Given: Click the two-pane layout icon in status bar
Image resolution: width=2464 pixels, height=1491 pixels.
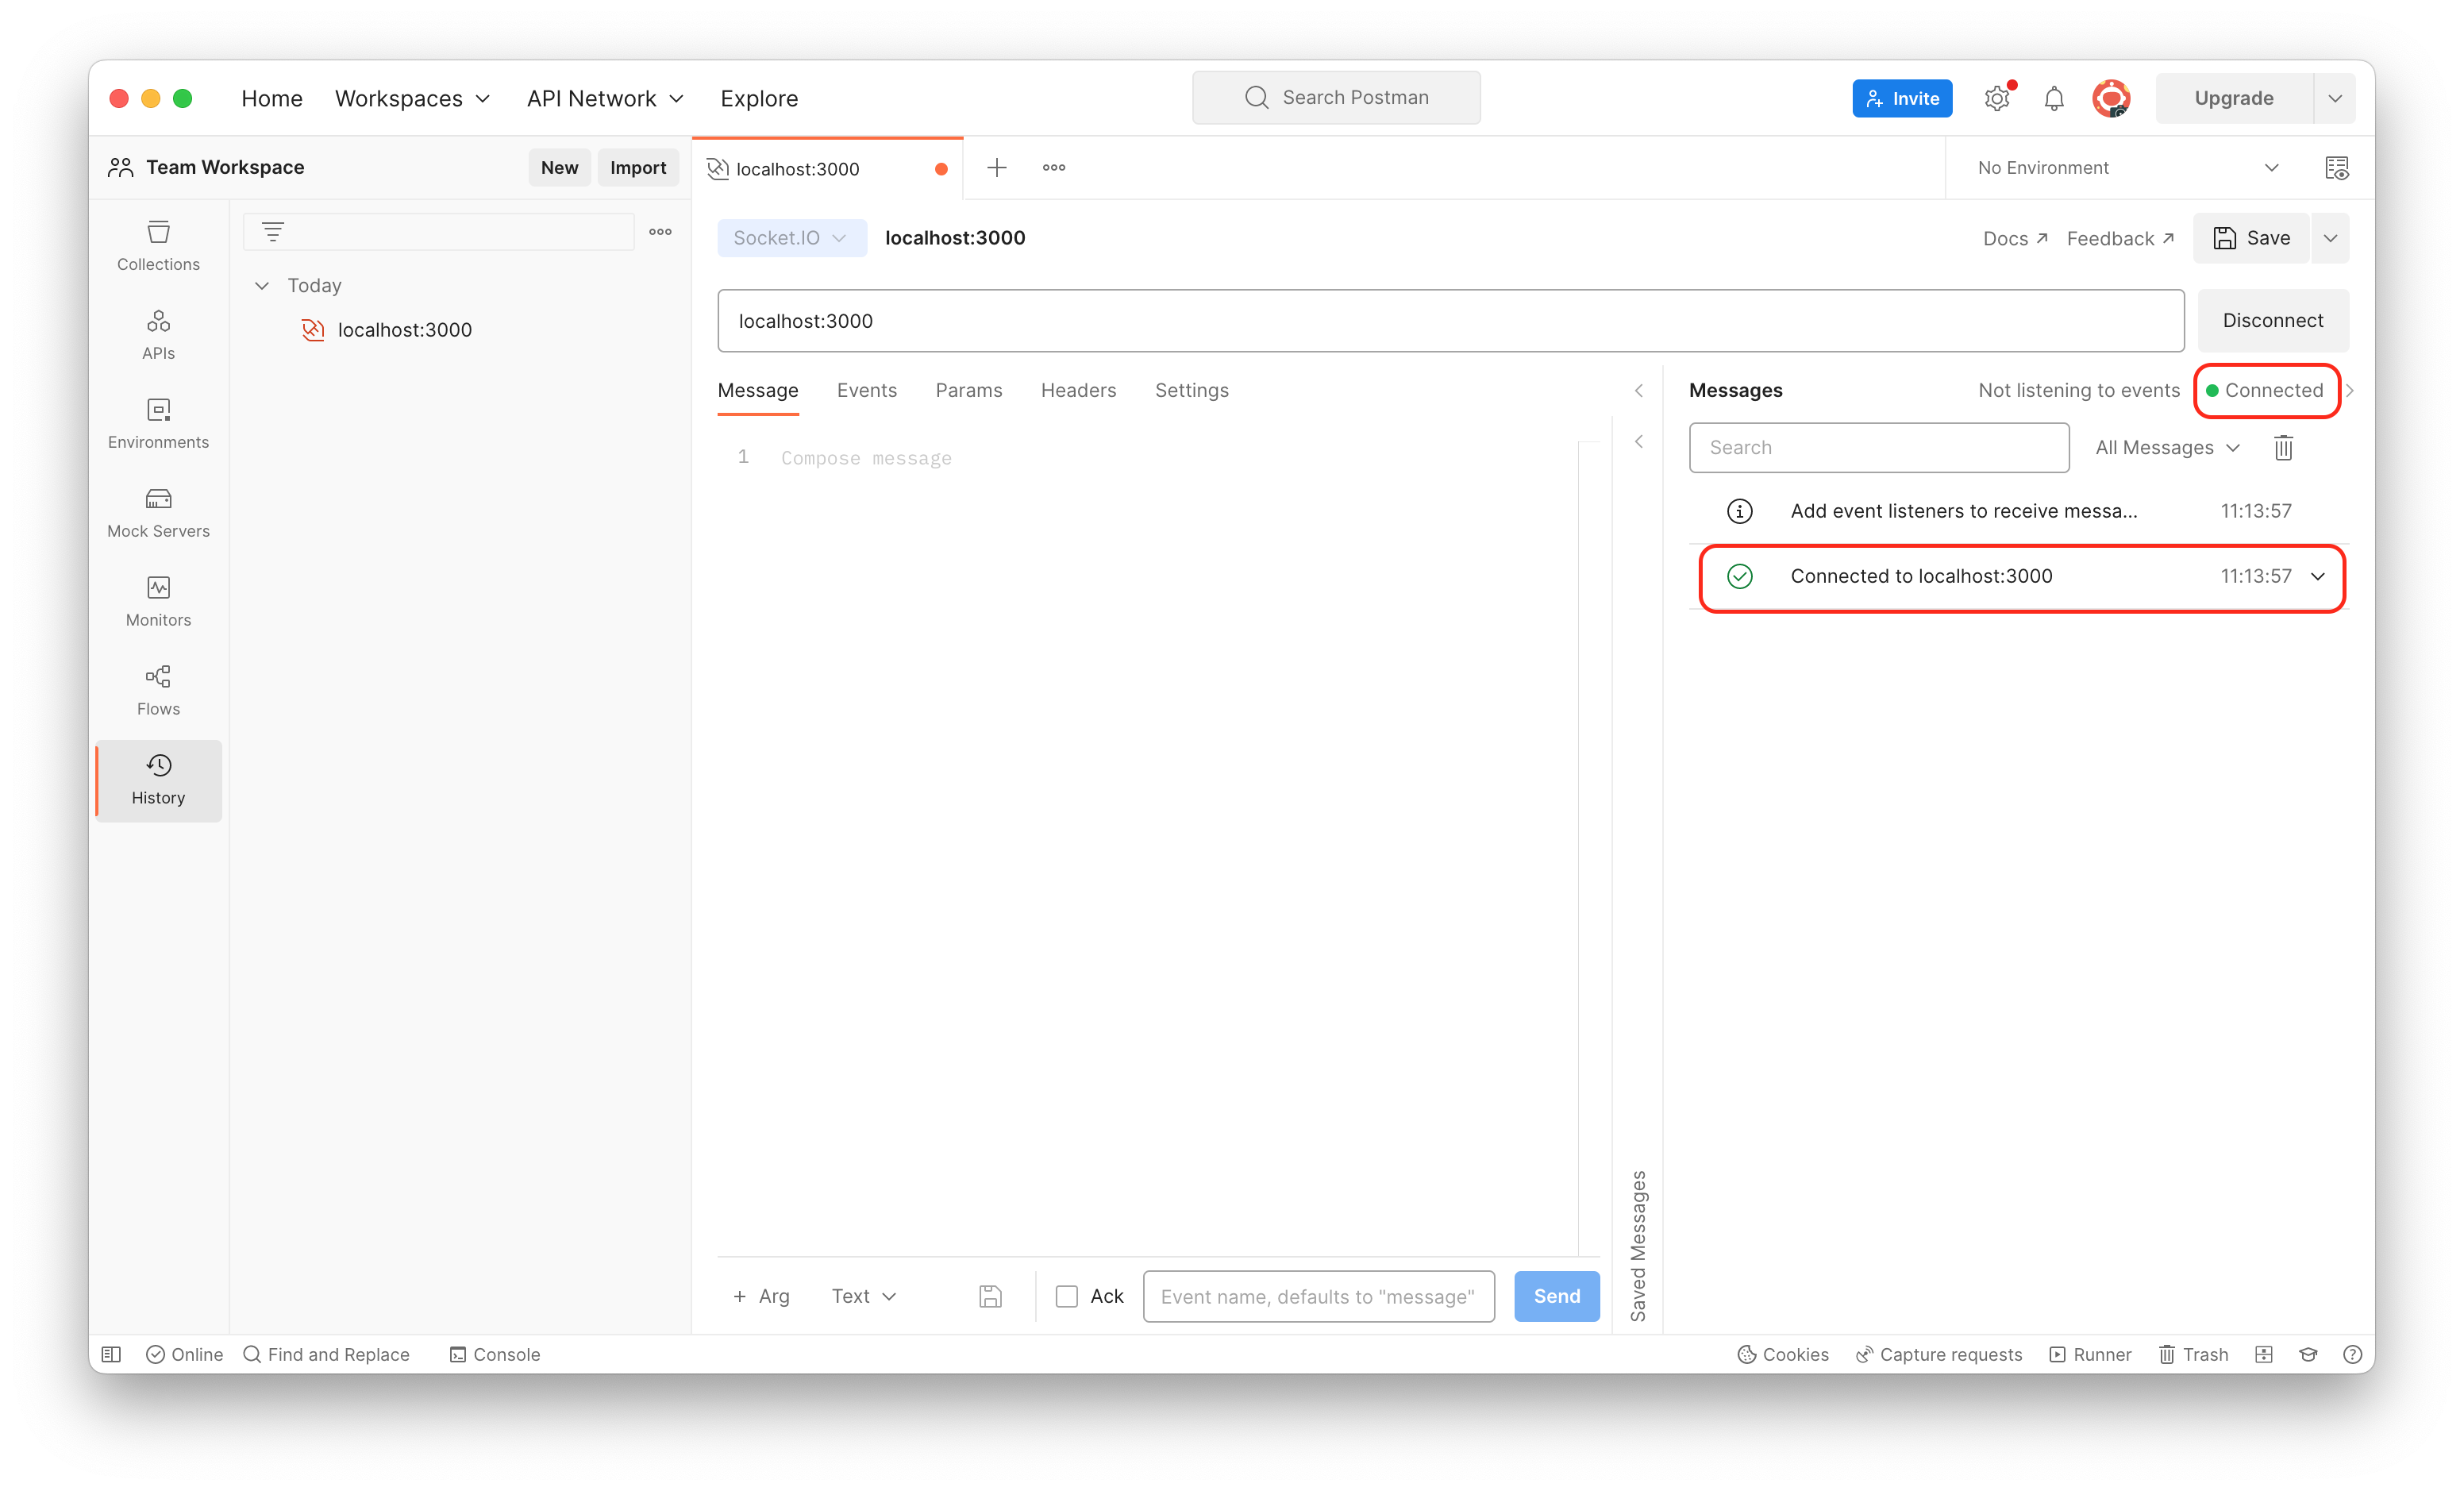Looking at the screenshot, I should (x=2264, y=1354).
